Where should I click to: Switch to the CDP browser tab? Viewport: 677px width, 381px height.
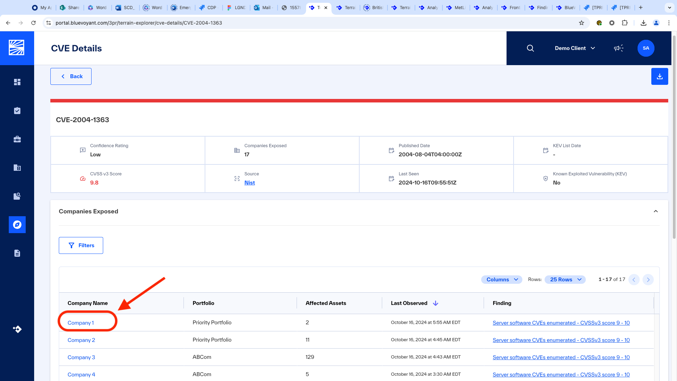point(208,7)
